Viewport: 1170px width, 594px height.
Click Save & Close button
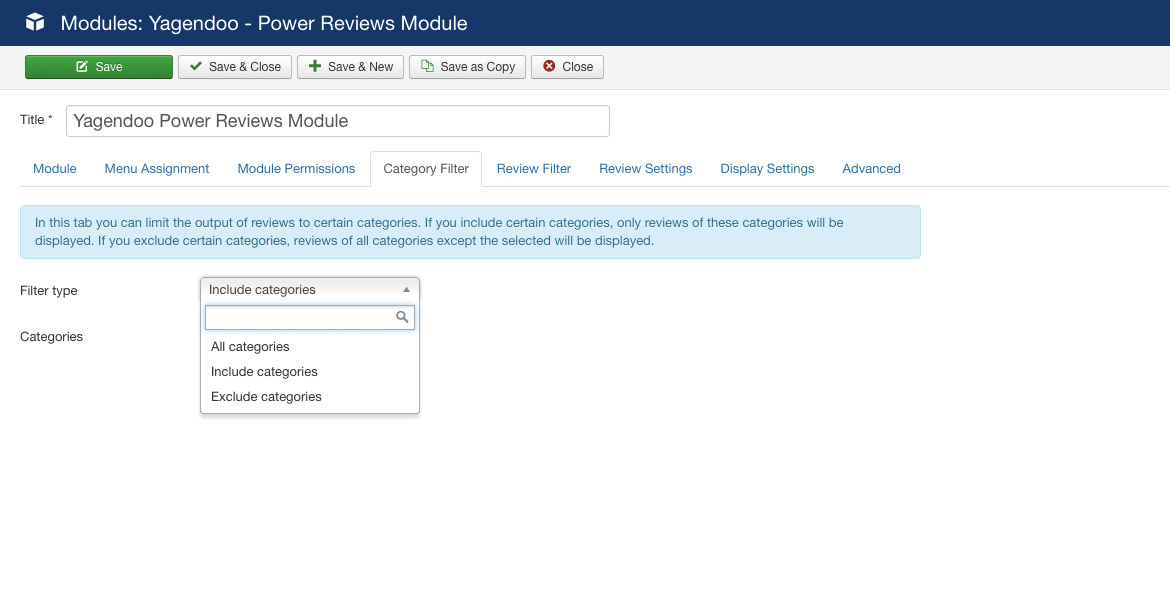point(235,67)
